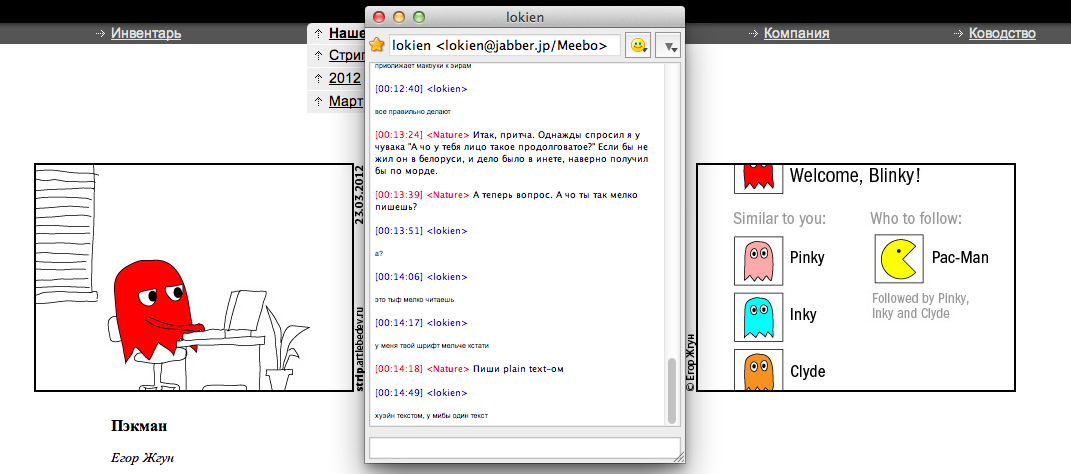This screenshot has height=474, width=1071.
Task: Click the Blinky comic panel
Action: click(x=193, y=277)
